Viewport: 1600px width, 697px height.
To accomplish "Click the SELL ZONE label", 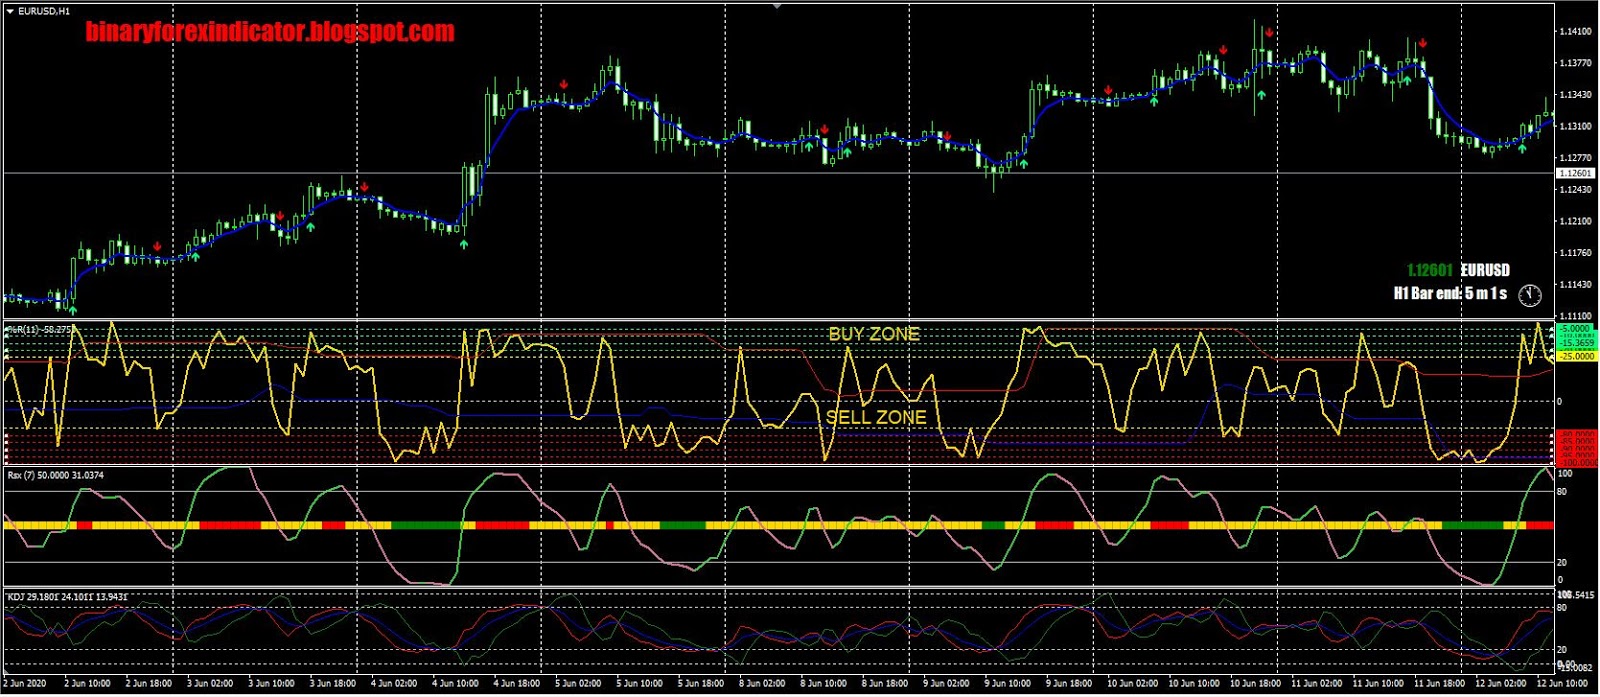I will (x=876, y=417).
